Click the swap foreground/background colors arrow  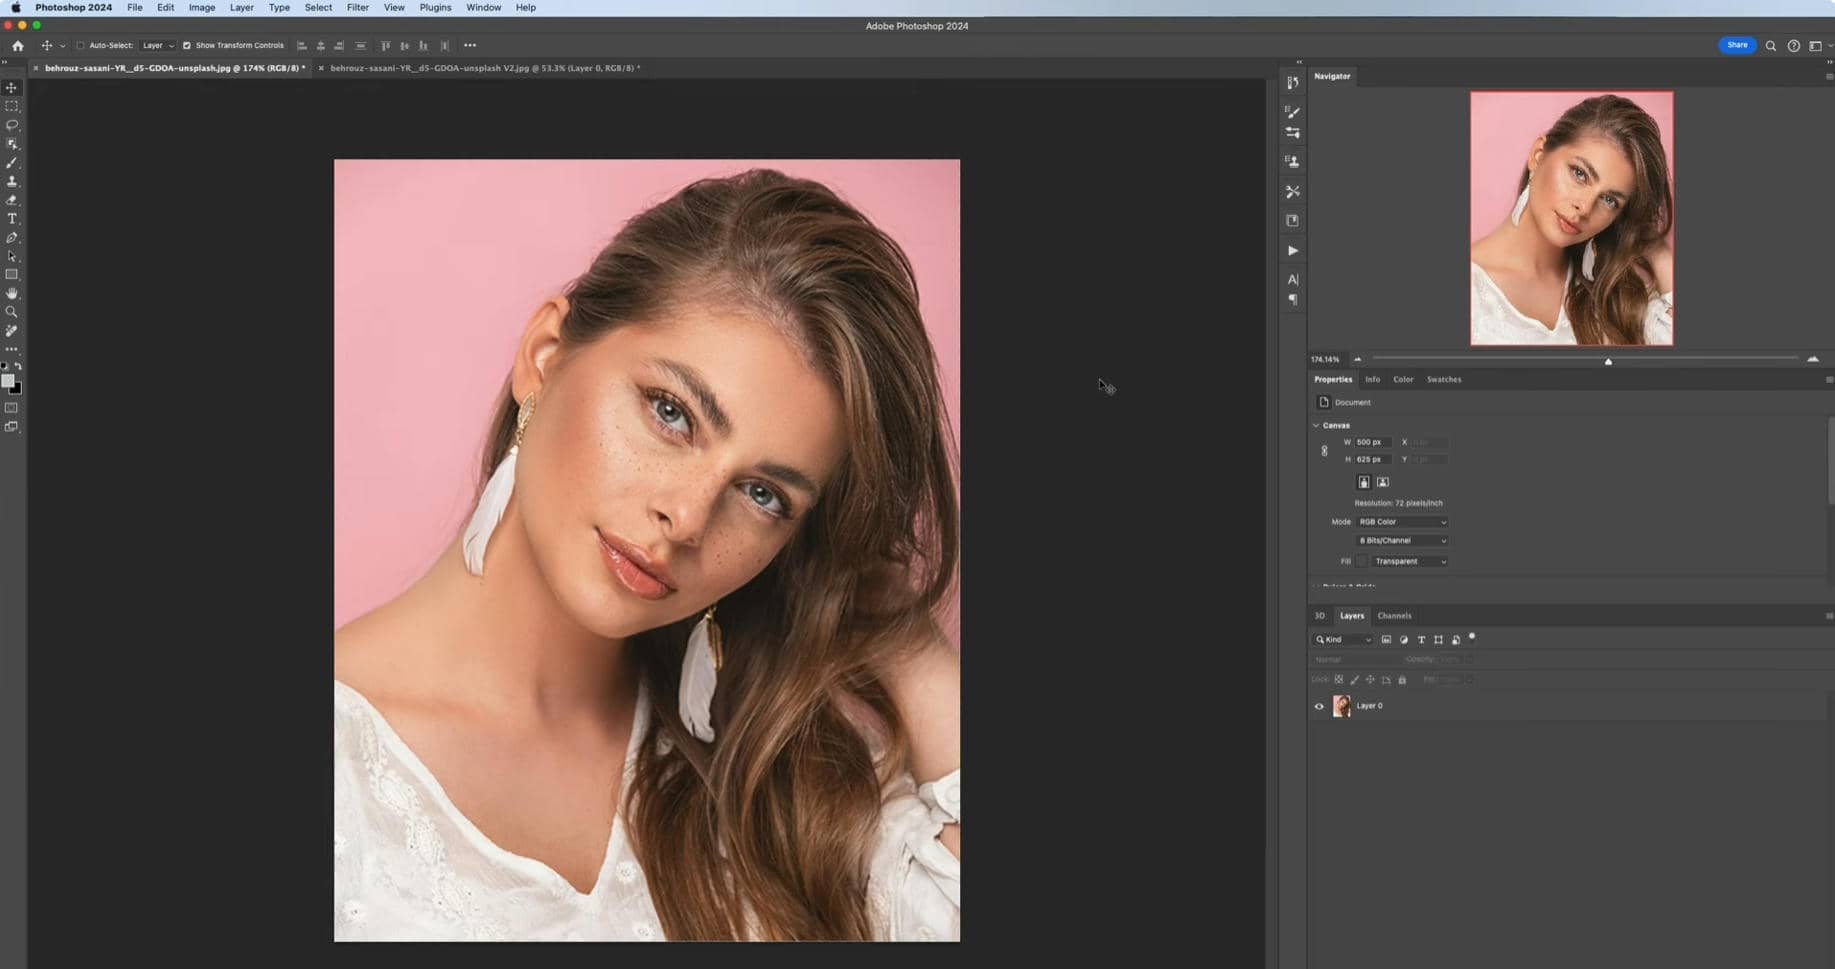[x=18, y=367]
